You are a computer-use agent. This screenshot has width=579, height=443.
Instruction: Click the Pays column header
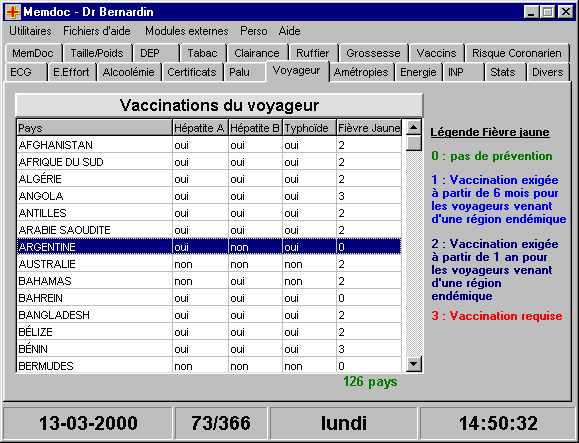[95, 128]
